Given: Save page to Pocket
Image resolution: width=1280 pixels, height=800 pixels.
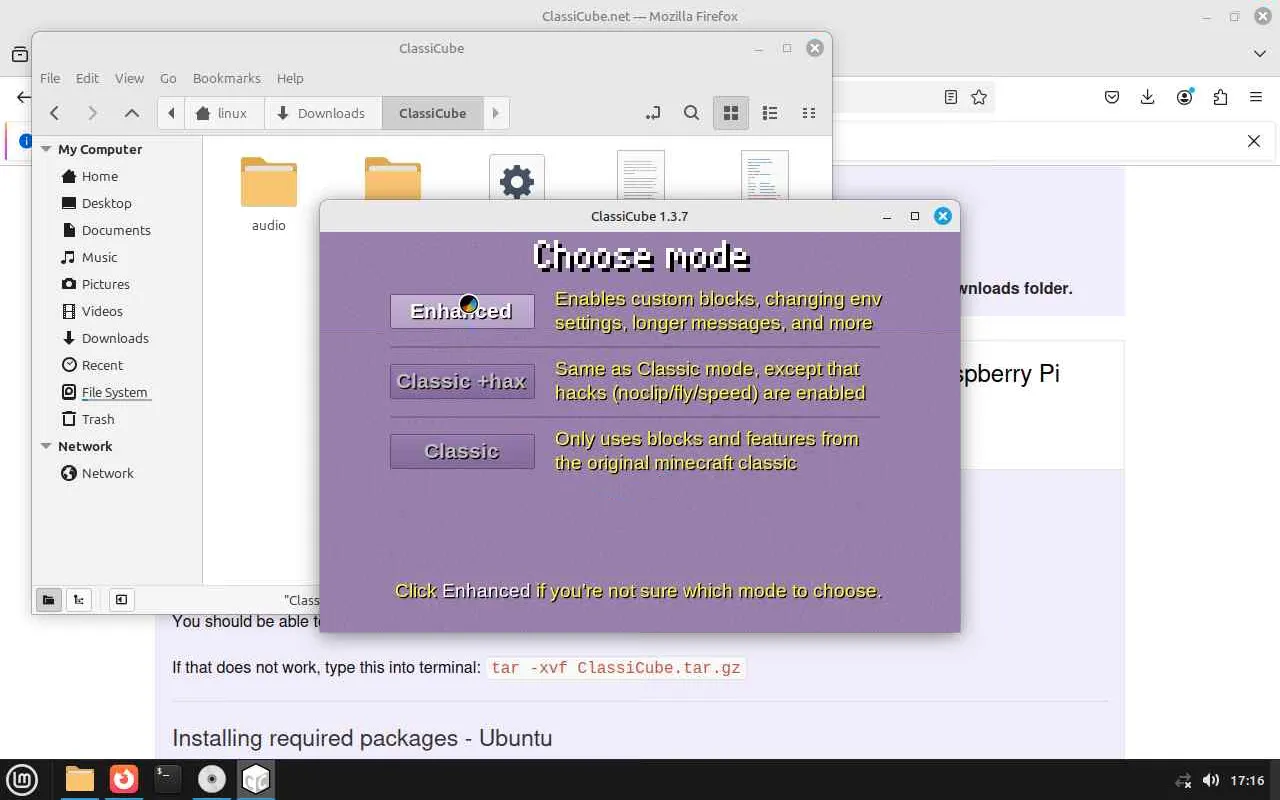Looking at the screenshot, I should tap(1112, 97).
